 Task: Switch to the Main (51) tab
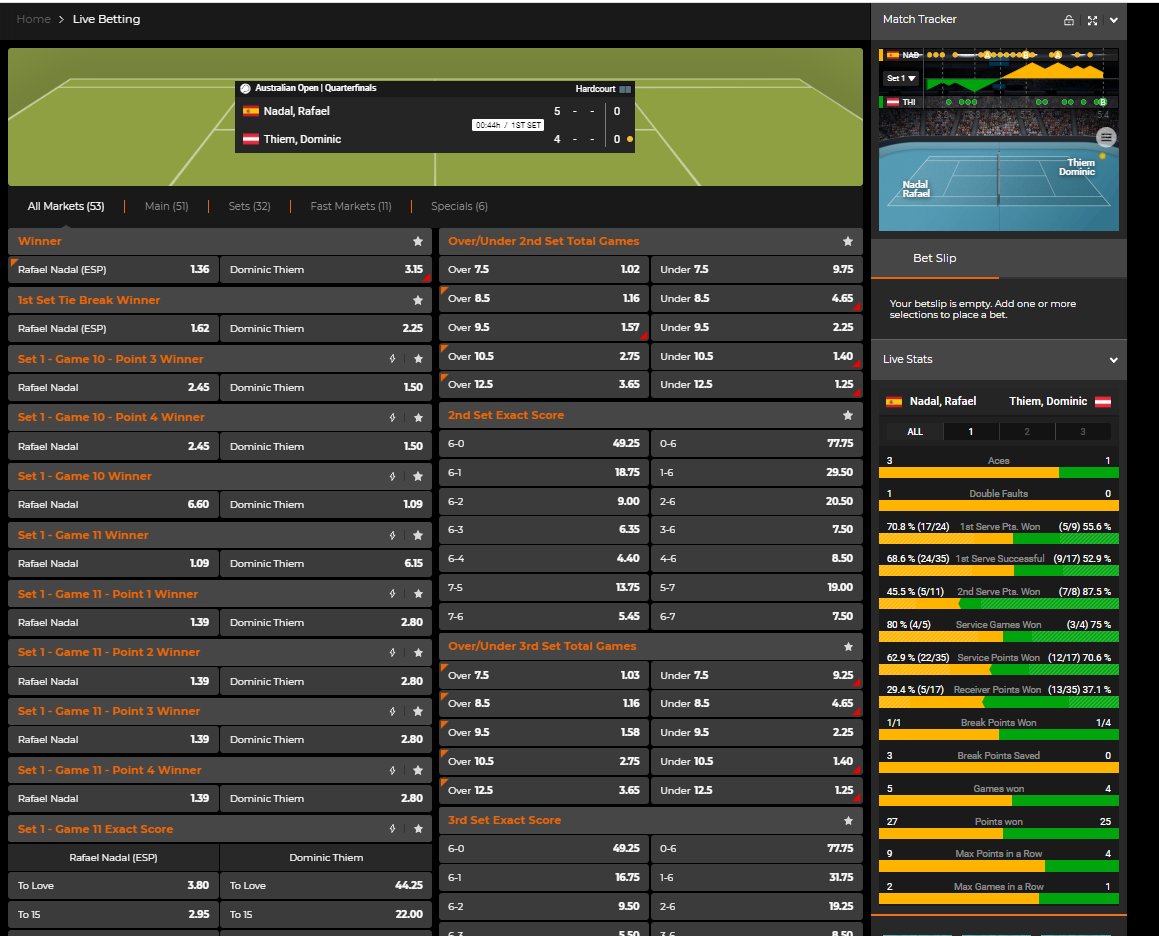[x=166, y=206]
